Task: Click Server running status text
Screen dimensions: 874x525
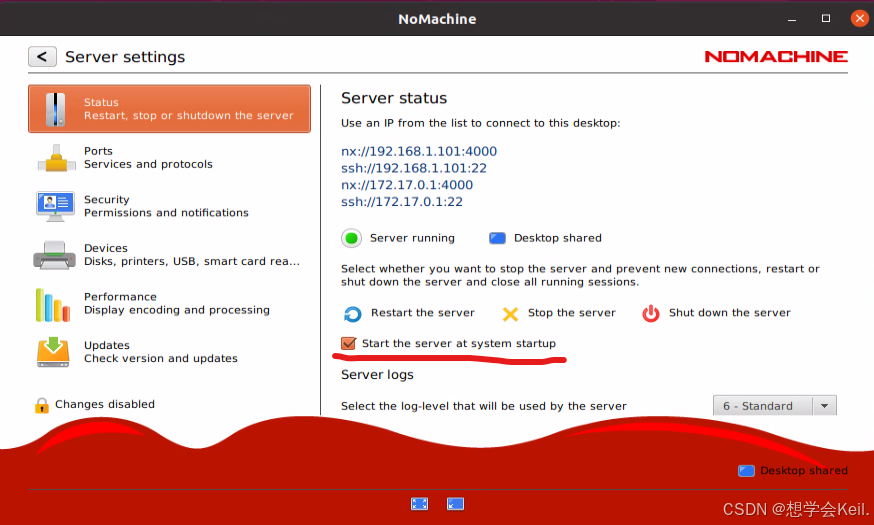Action: [412, 238]
